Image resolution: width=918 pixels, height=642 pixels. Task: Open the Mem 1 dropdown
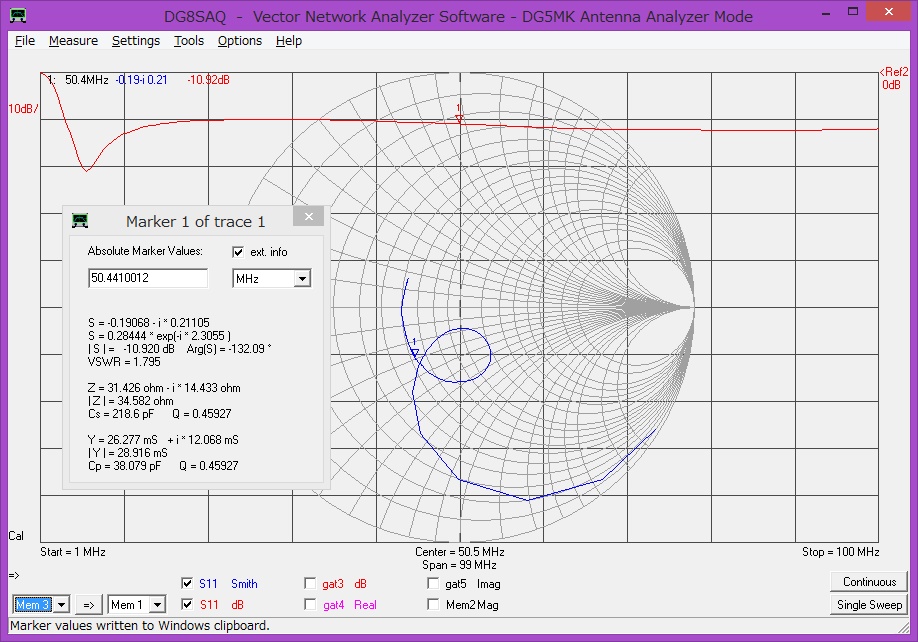tap(157, 605)
